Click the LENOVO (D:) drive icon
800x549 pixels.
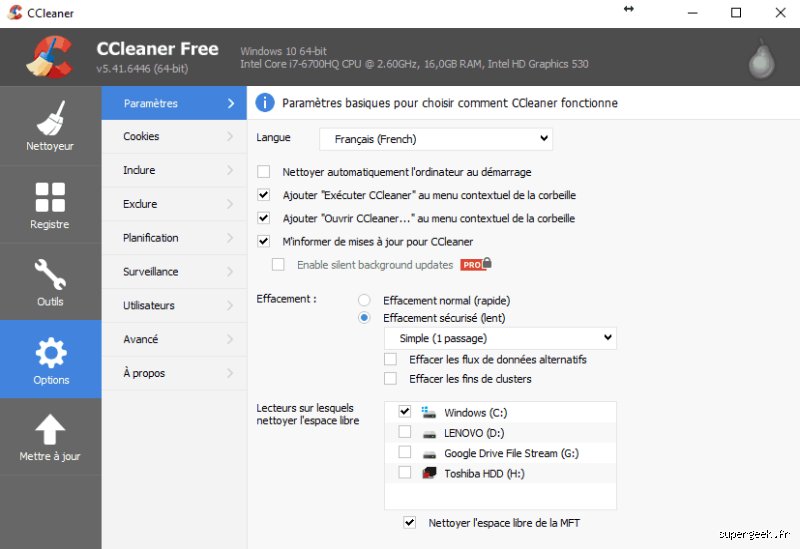pos(430,434)
